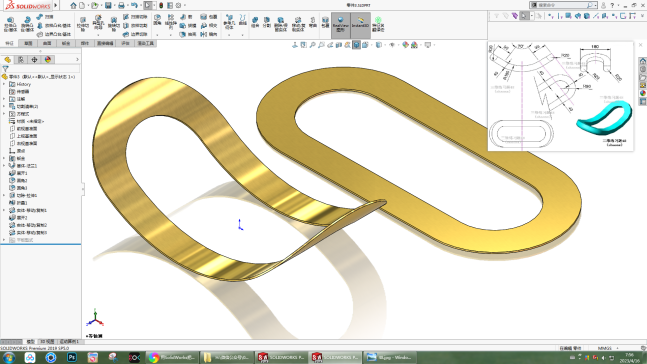Toggle the shaded Display Style icon

(x=357, y=45)
